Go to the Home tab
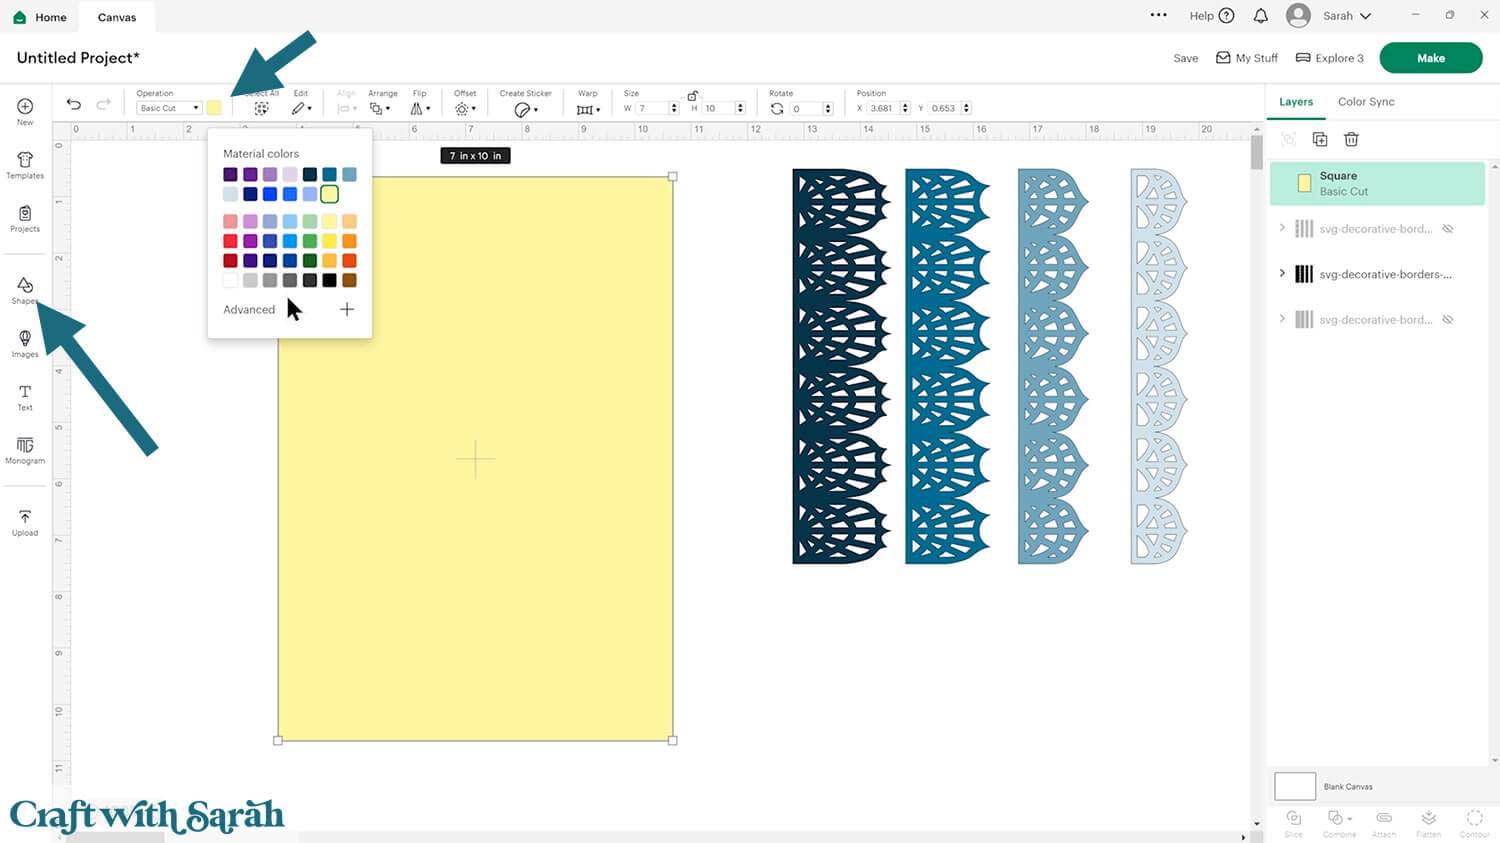The width and height of the screenshot is (1500, 843). (40, 17)
